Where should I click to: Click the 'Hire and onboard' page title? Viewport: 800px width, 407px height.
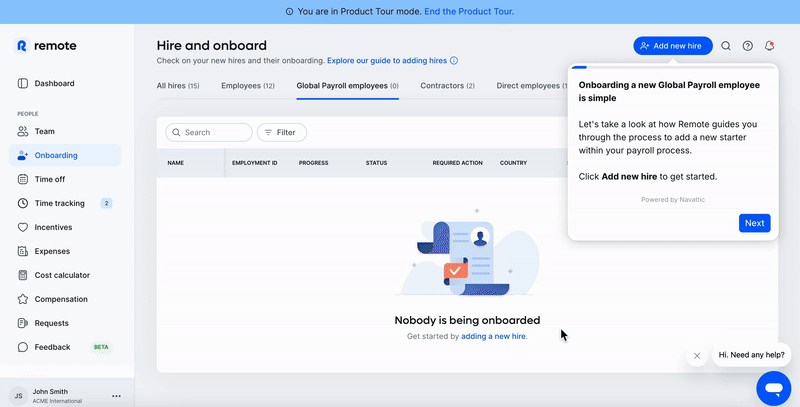click(x=212, y=45)
